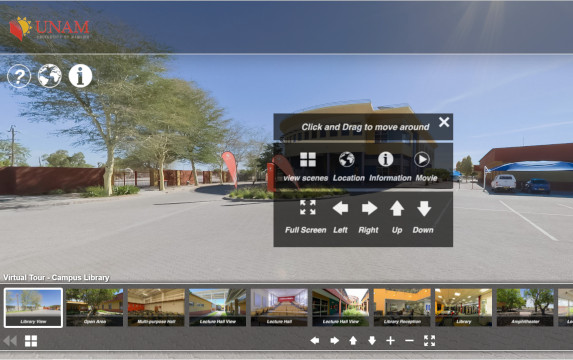Open the help question mark icon

point(19,76)
